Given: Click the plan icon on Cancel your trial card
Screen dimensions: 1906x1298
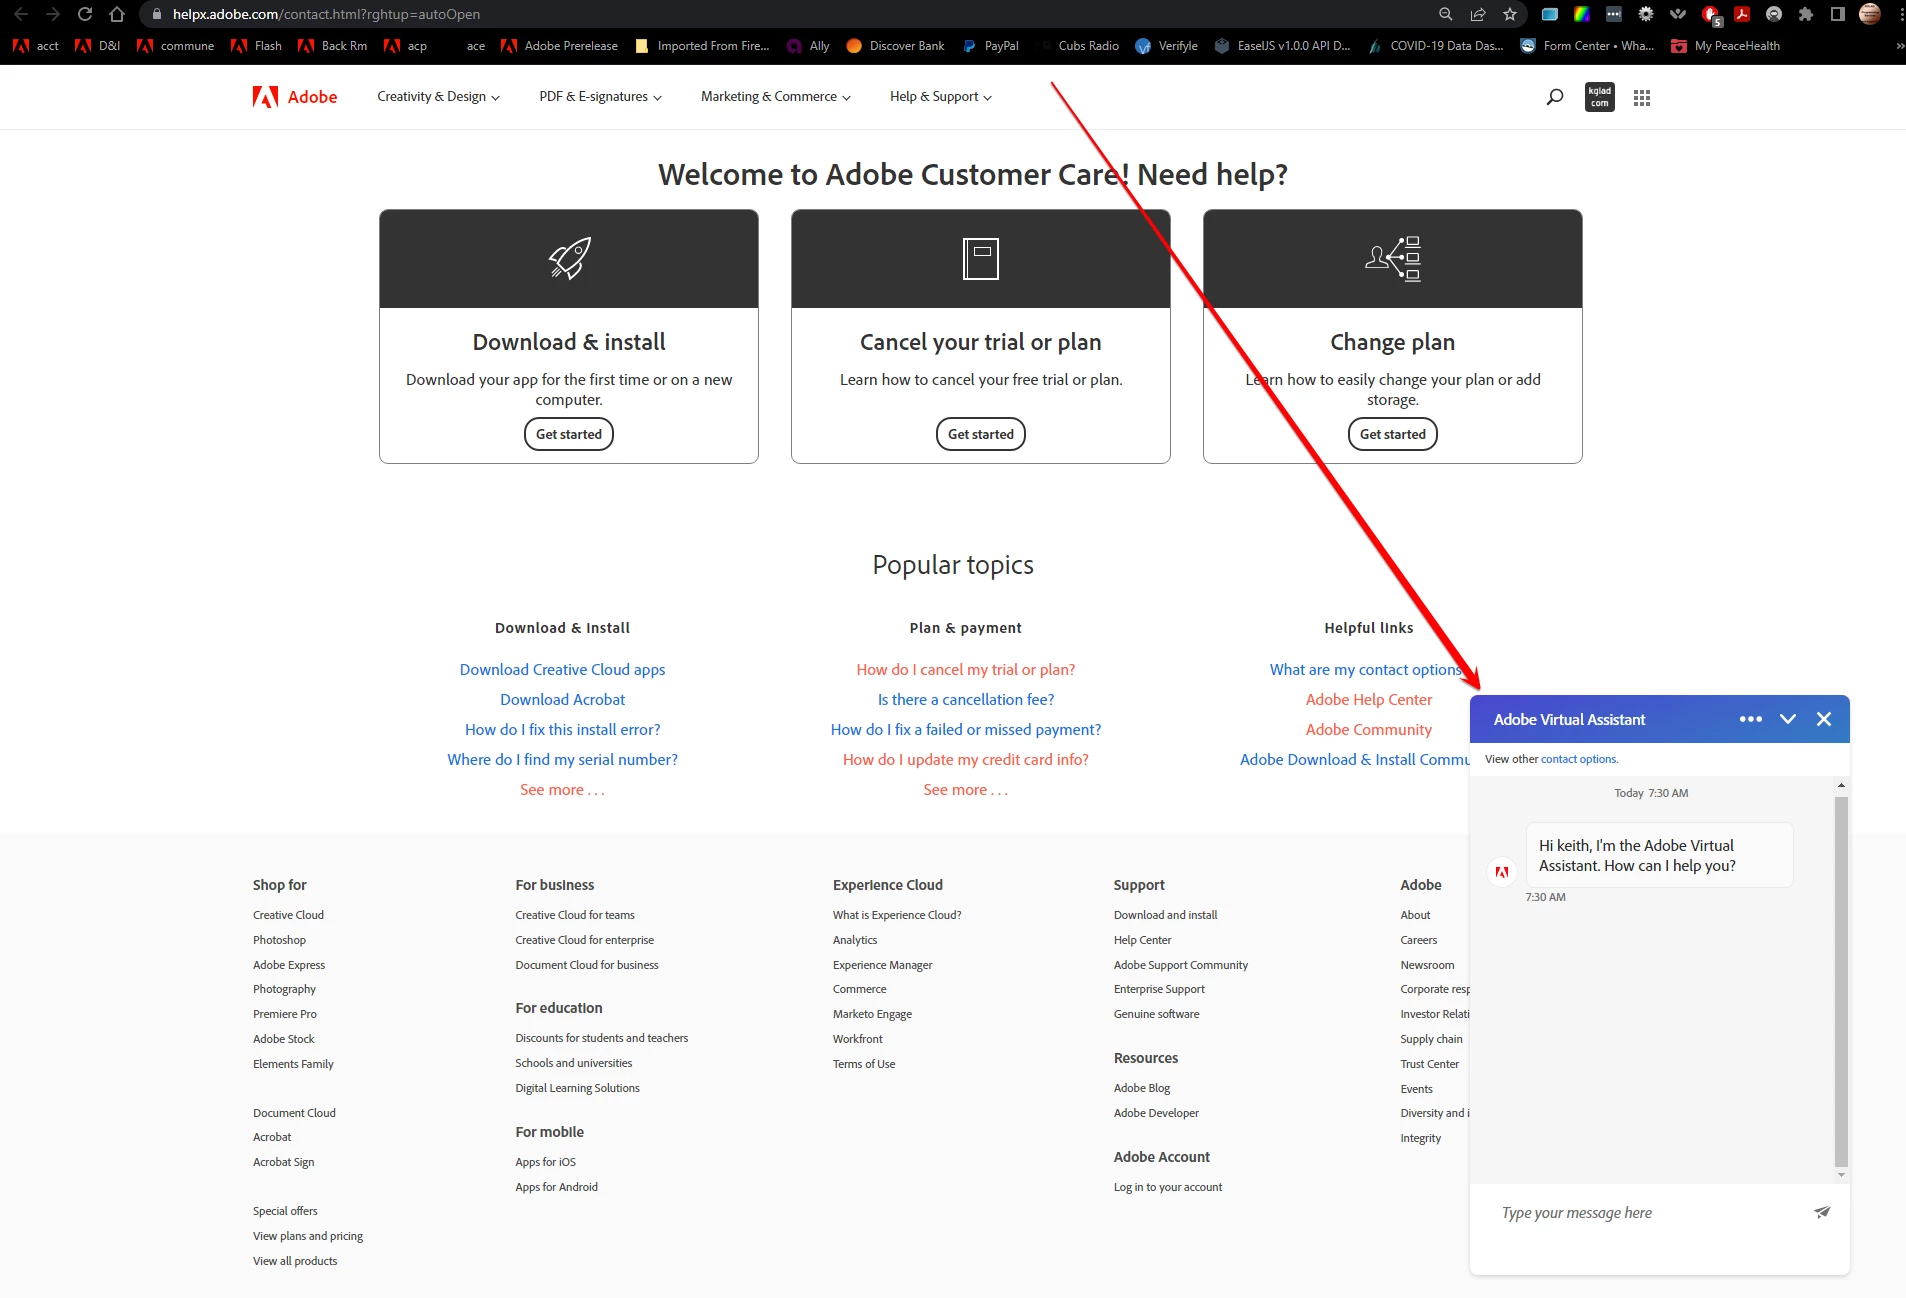Looking at the screenshot, I should 981,259.
